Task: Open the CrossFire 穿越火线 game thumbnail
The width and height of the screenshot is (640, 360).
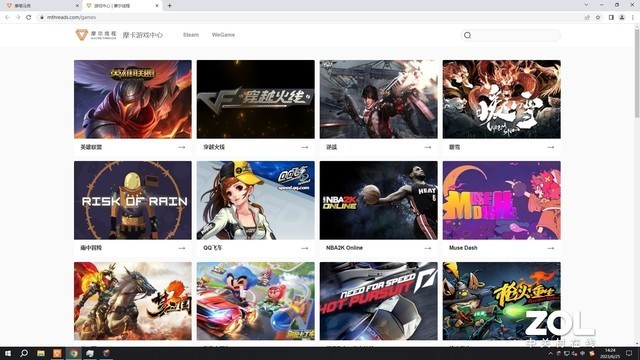Action: (256, 99)
